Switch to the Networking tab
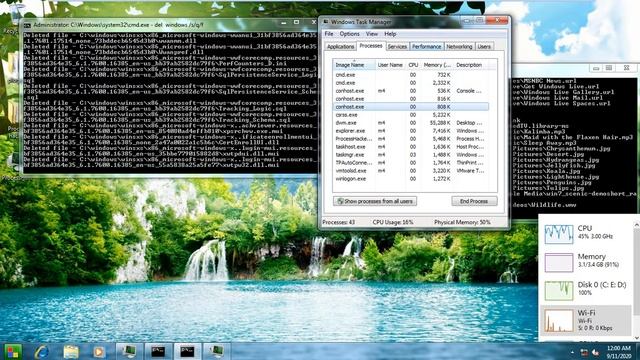Screen dimensions: 640x360 pyautogui.click(x=459, y=47)
